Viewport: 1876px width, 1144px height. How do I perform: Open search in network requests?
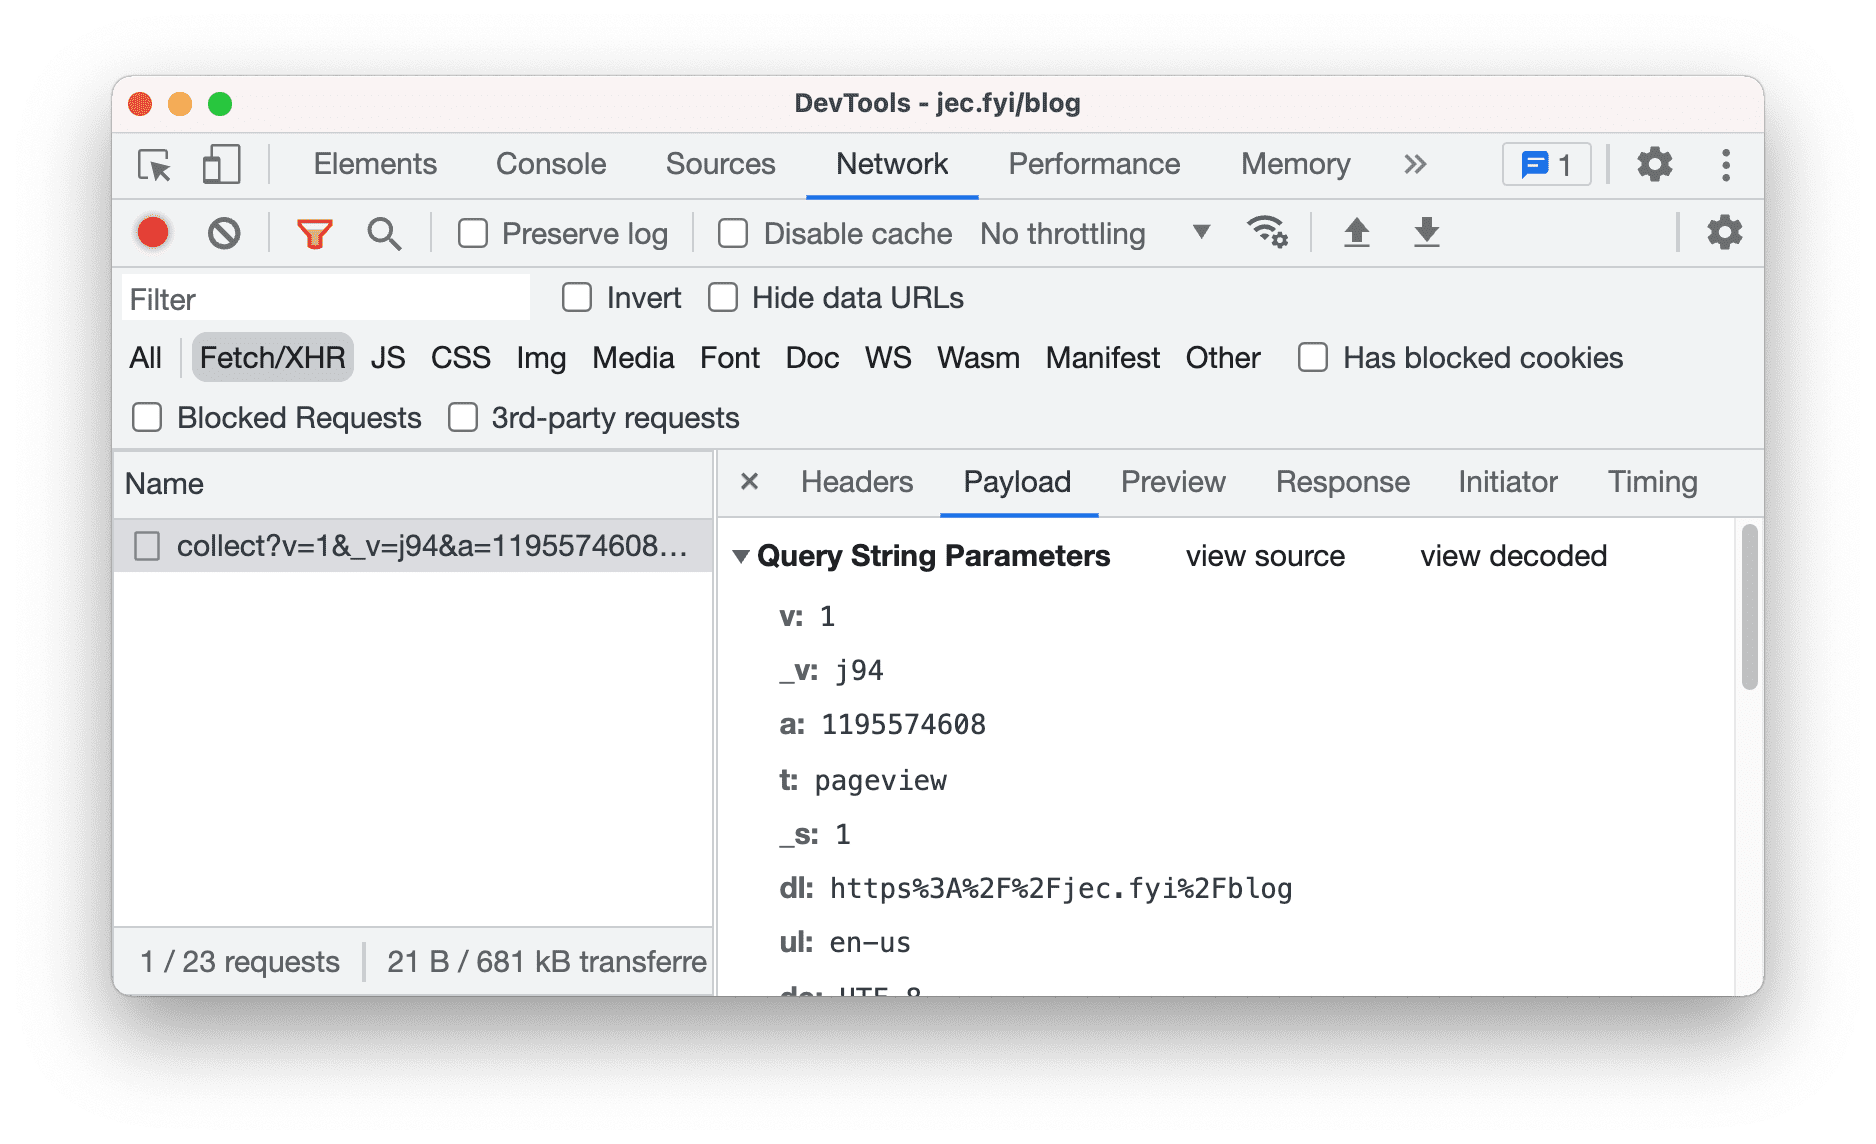point(384,233)
